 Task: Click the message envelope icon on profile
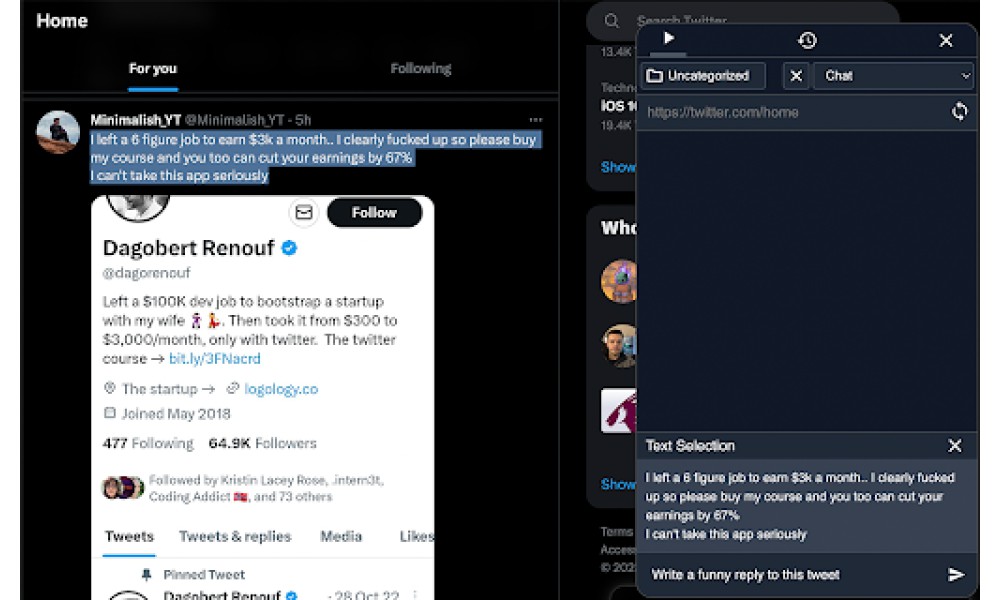pyautogui.click(x=304, y=212)
